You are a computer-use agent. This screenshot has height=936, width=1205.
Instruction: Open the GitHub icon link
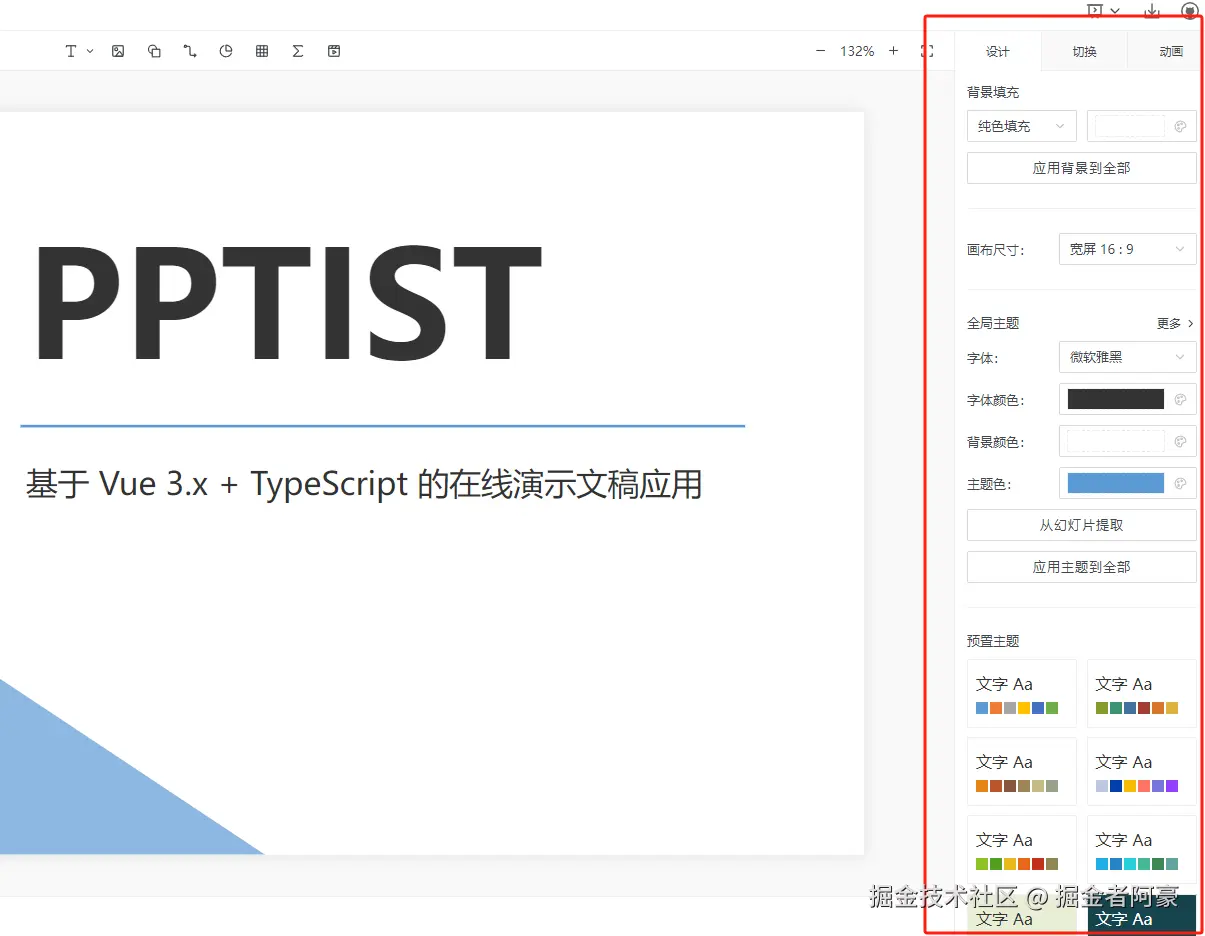coord(1189,10)
